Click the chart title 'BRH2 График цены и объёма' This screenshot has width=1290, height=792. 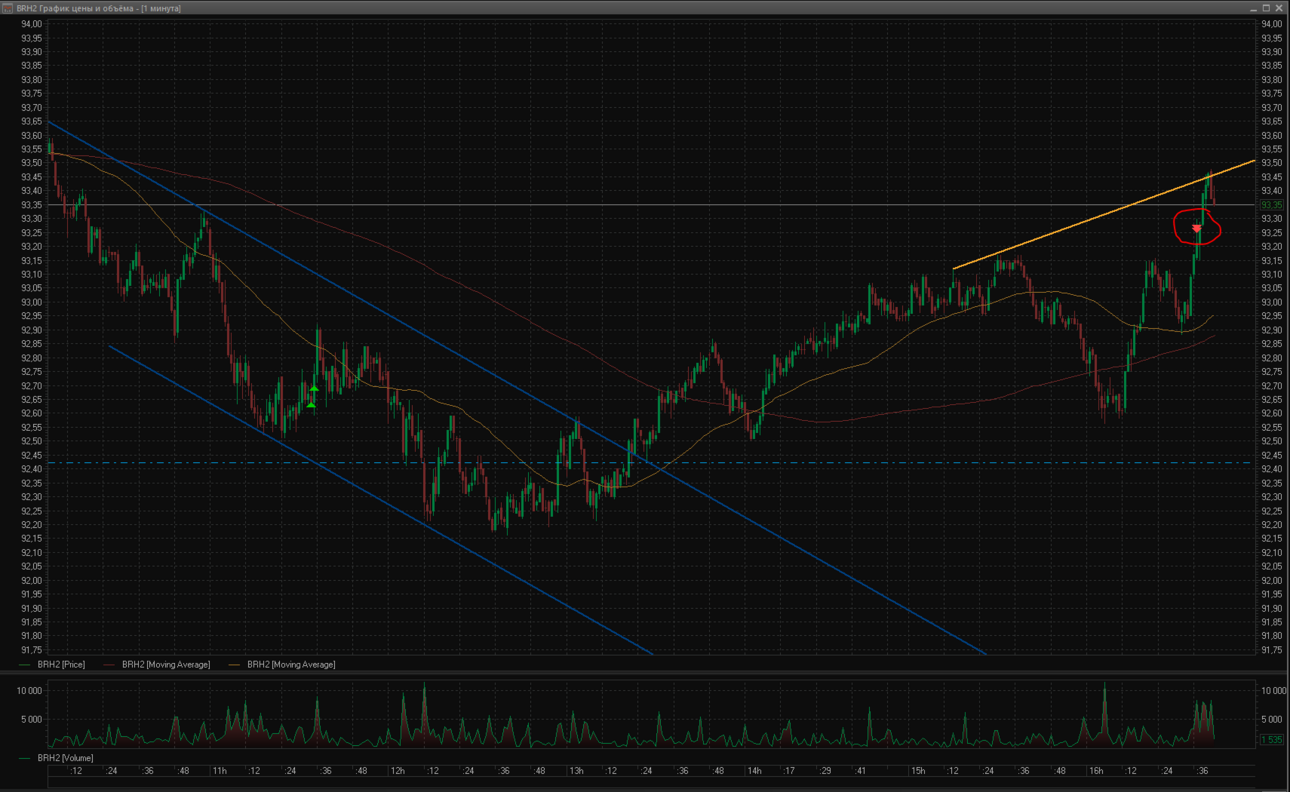coord(76,7)
